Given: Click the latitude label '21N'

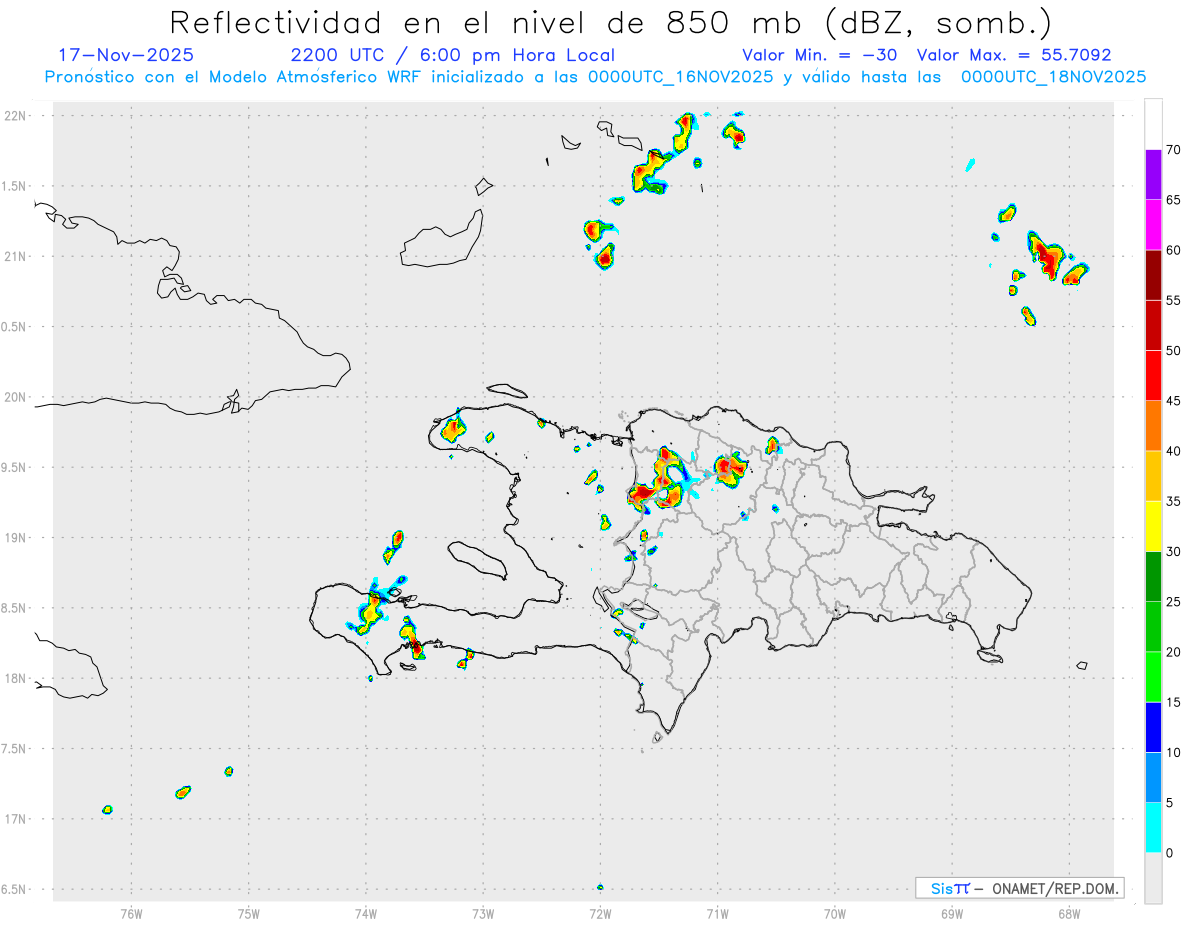Looking at the screenshot, I should pos(17,256).
